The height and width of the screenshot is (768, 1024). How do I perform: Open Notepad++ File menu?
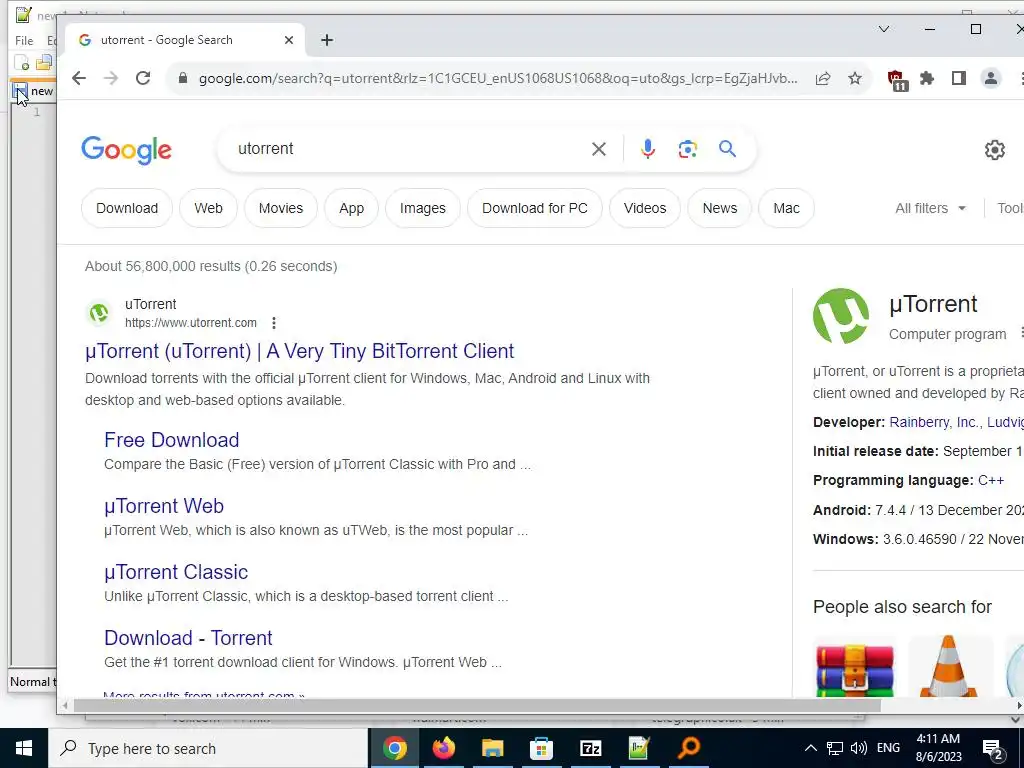[24, 40]
